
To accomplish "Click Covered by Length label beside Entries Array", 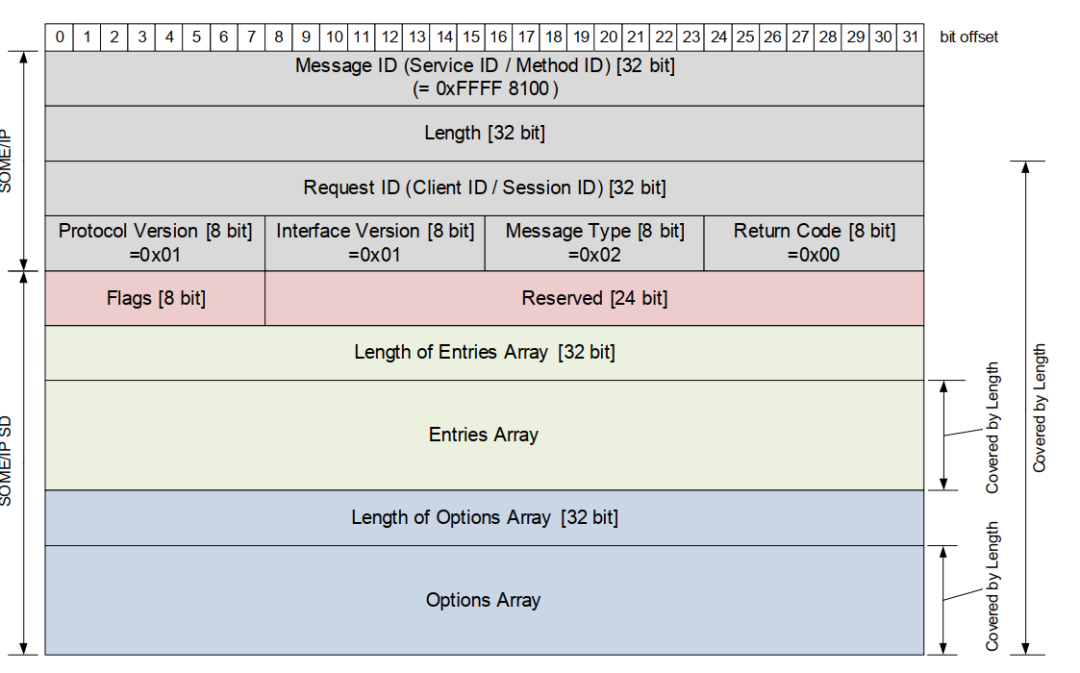I will tap(992, 428).
